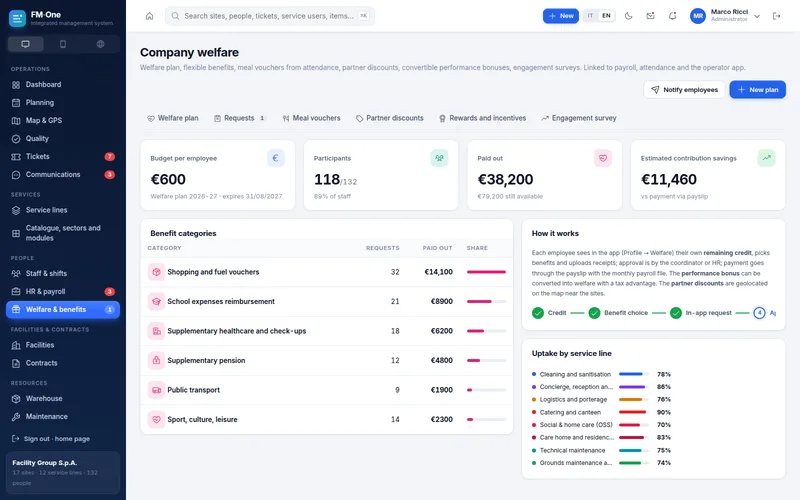Click Supplementary pension category icon
800x500 pixels.
tap(156, 361)
